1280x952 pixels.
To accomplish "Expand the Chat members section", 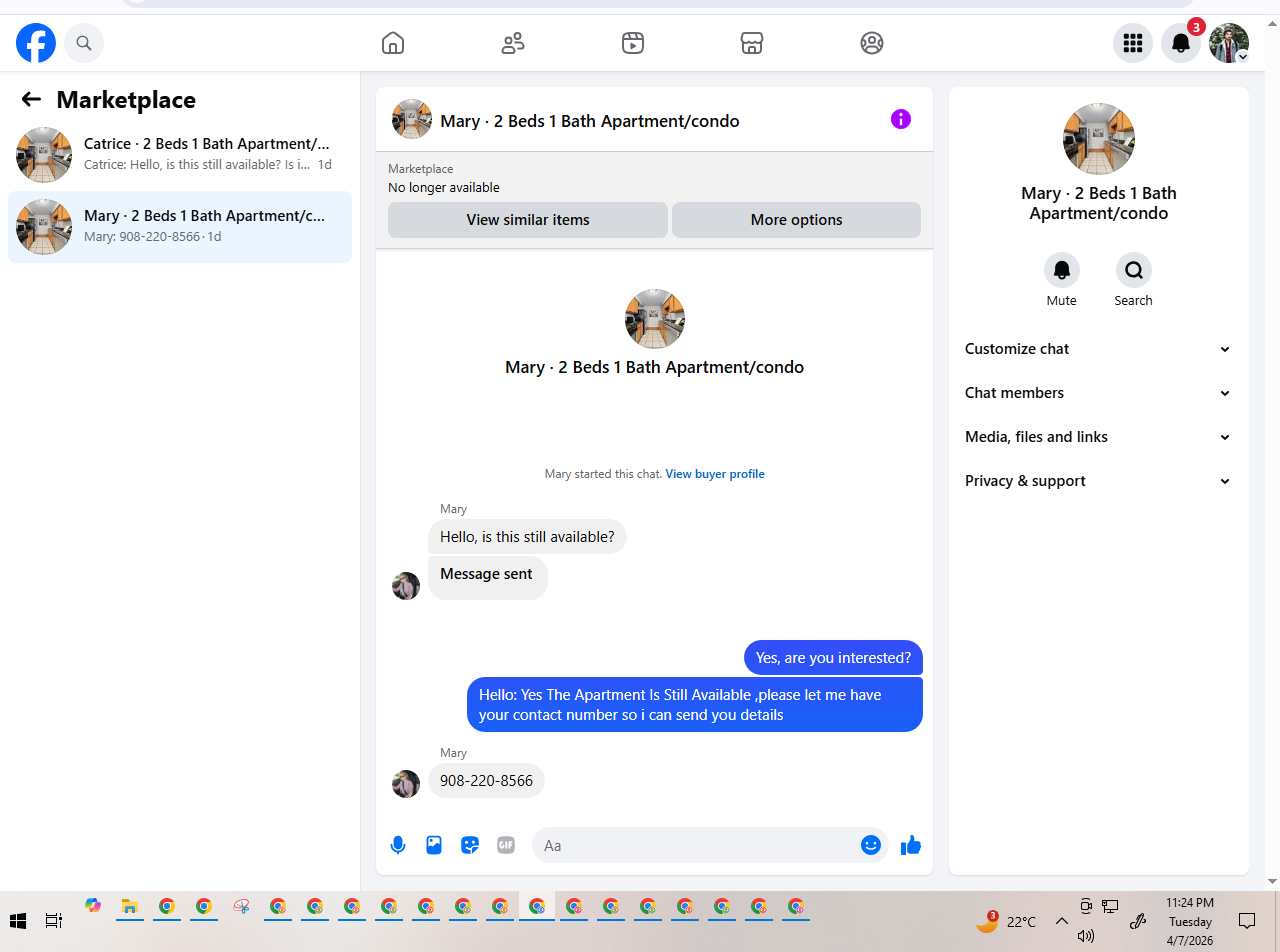I will (x=1098, y=393).
